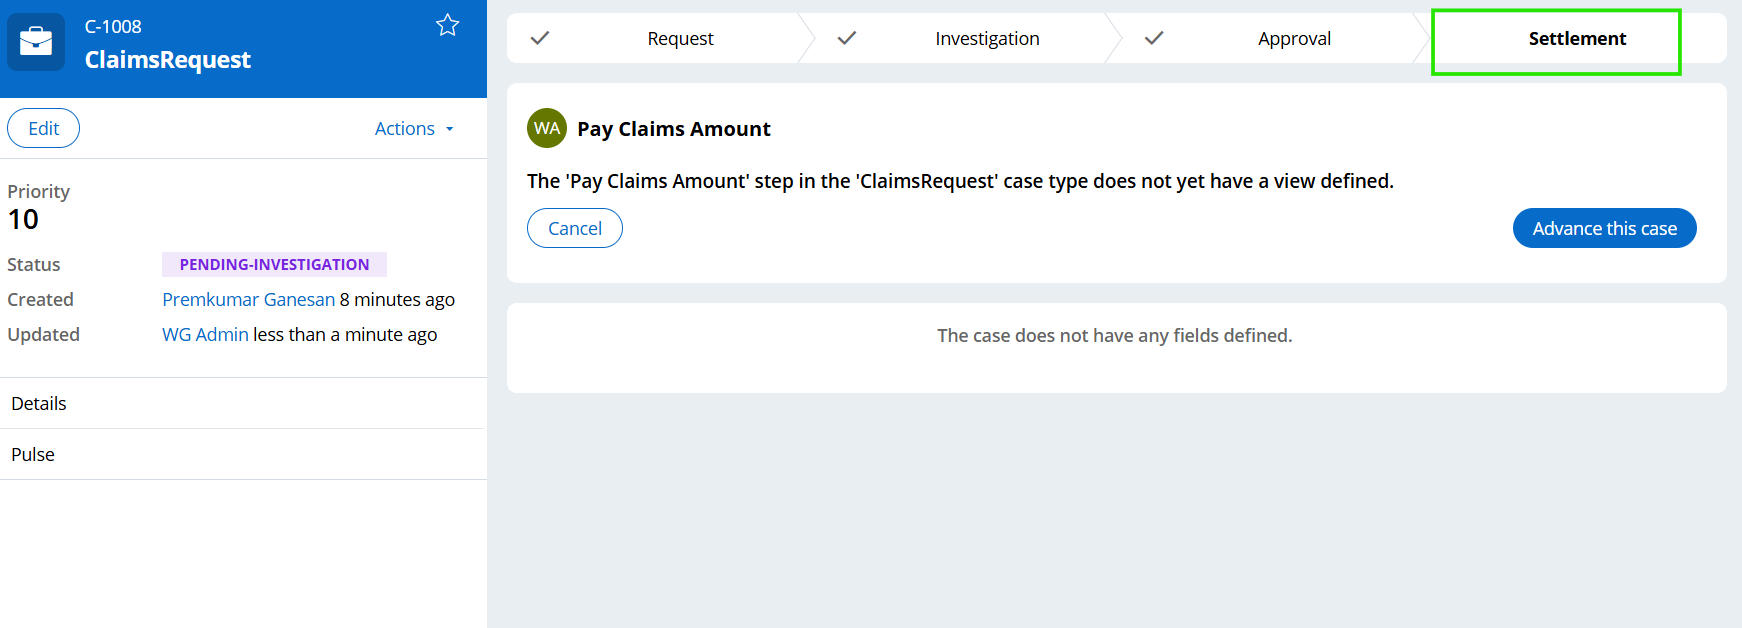1742x628 pixels.
Task: Mark case C-1008 as favorite with star
Action: pos(447,26)
